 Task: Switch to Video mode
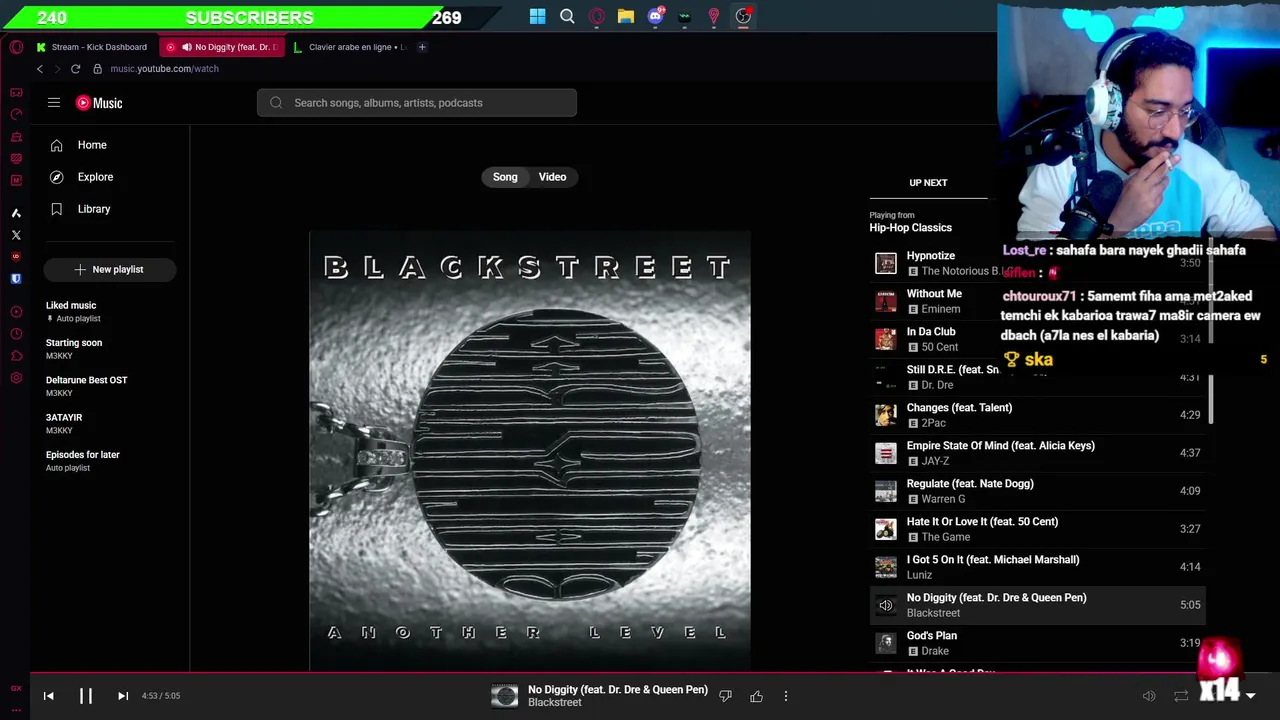pyautogui.click(x=552, y=177)
